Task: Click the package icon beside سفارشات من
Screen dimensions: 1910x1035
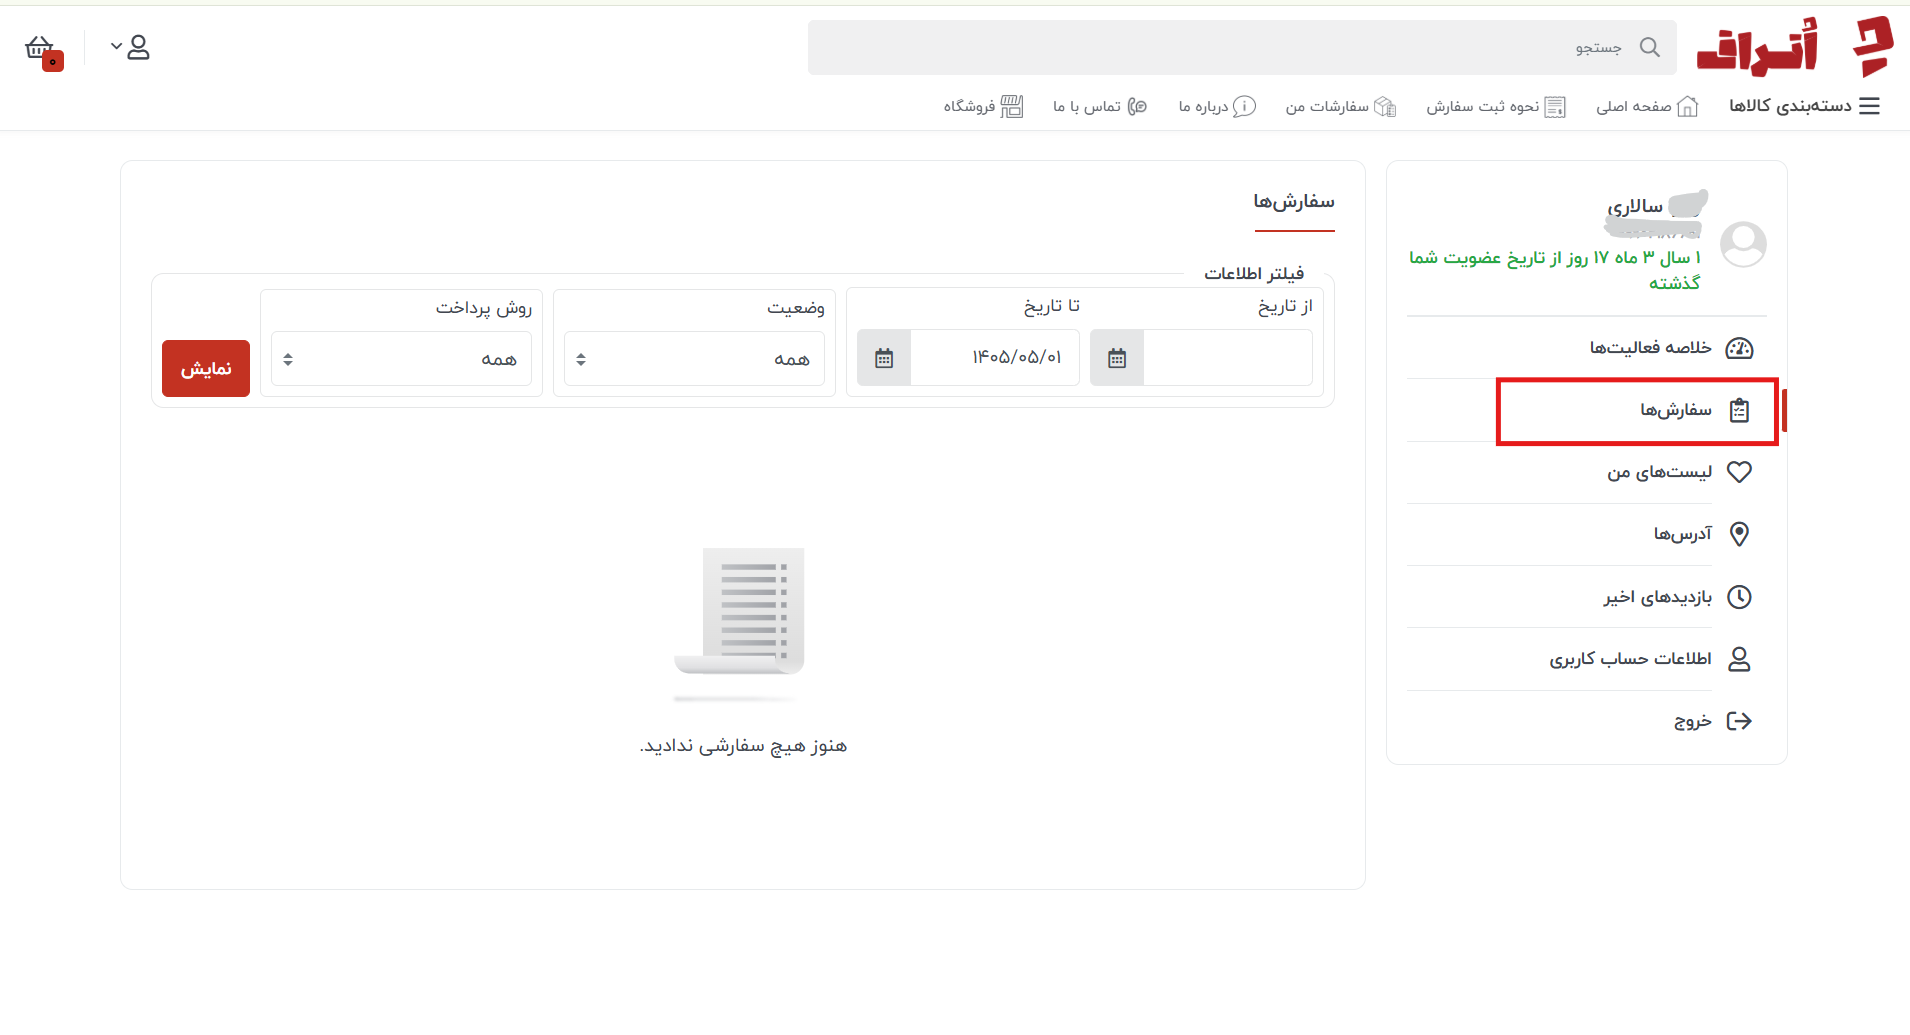Action: 1385,107
